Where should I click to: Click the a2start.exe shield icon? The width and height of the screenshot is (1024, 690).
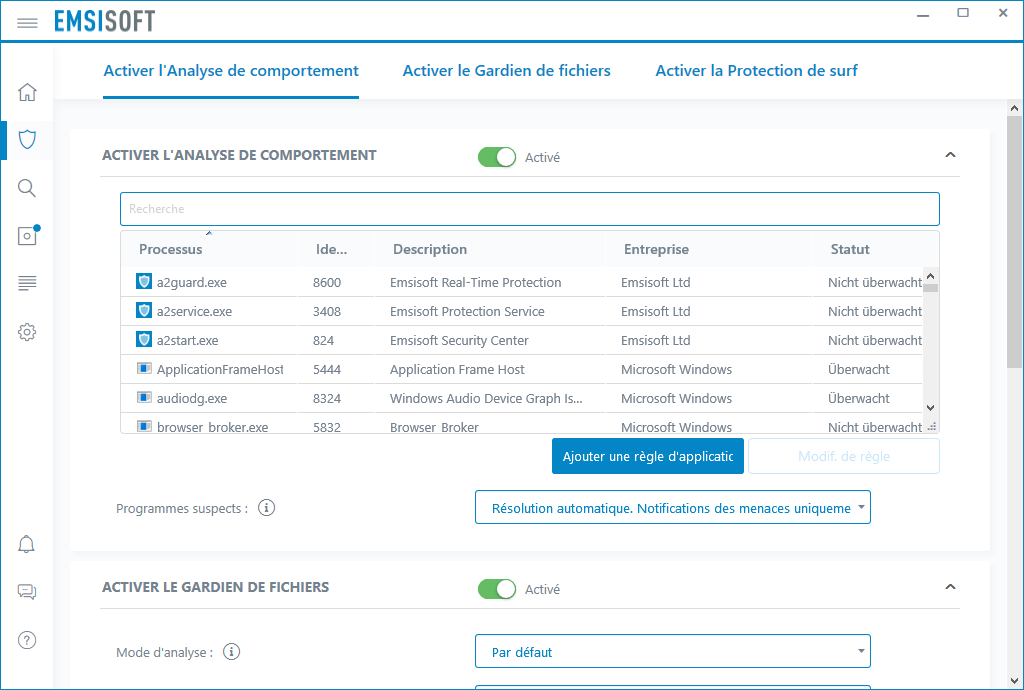coord(144,339)
